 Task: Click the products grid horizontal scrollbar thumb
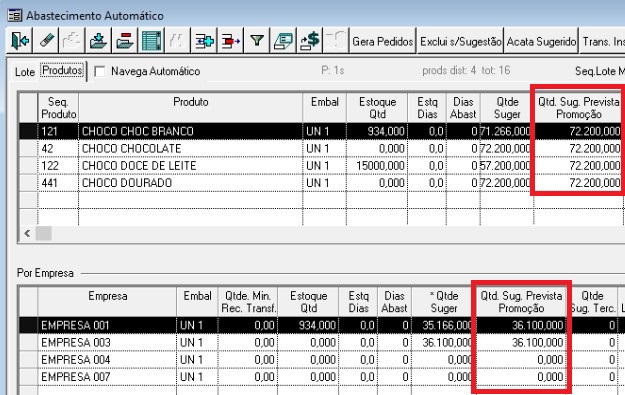[x=43, y=233]
